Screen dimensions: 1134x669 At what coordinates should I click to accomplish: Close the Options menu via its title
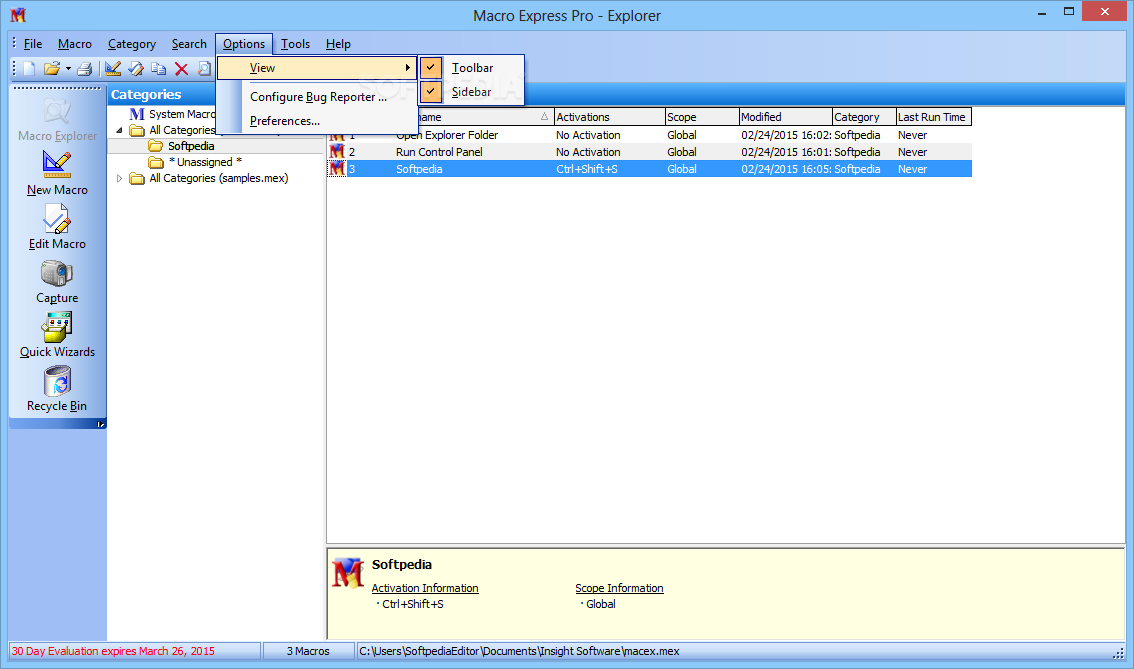pyautogui.click(x=244, y=44)
